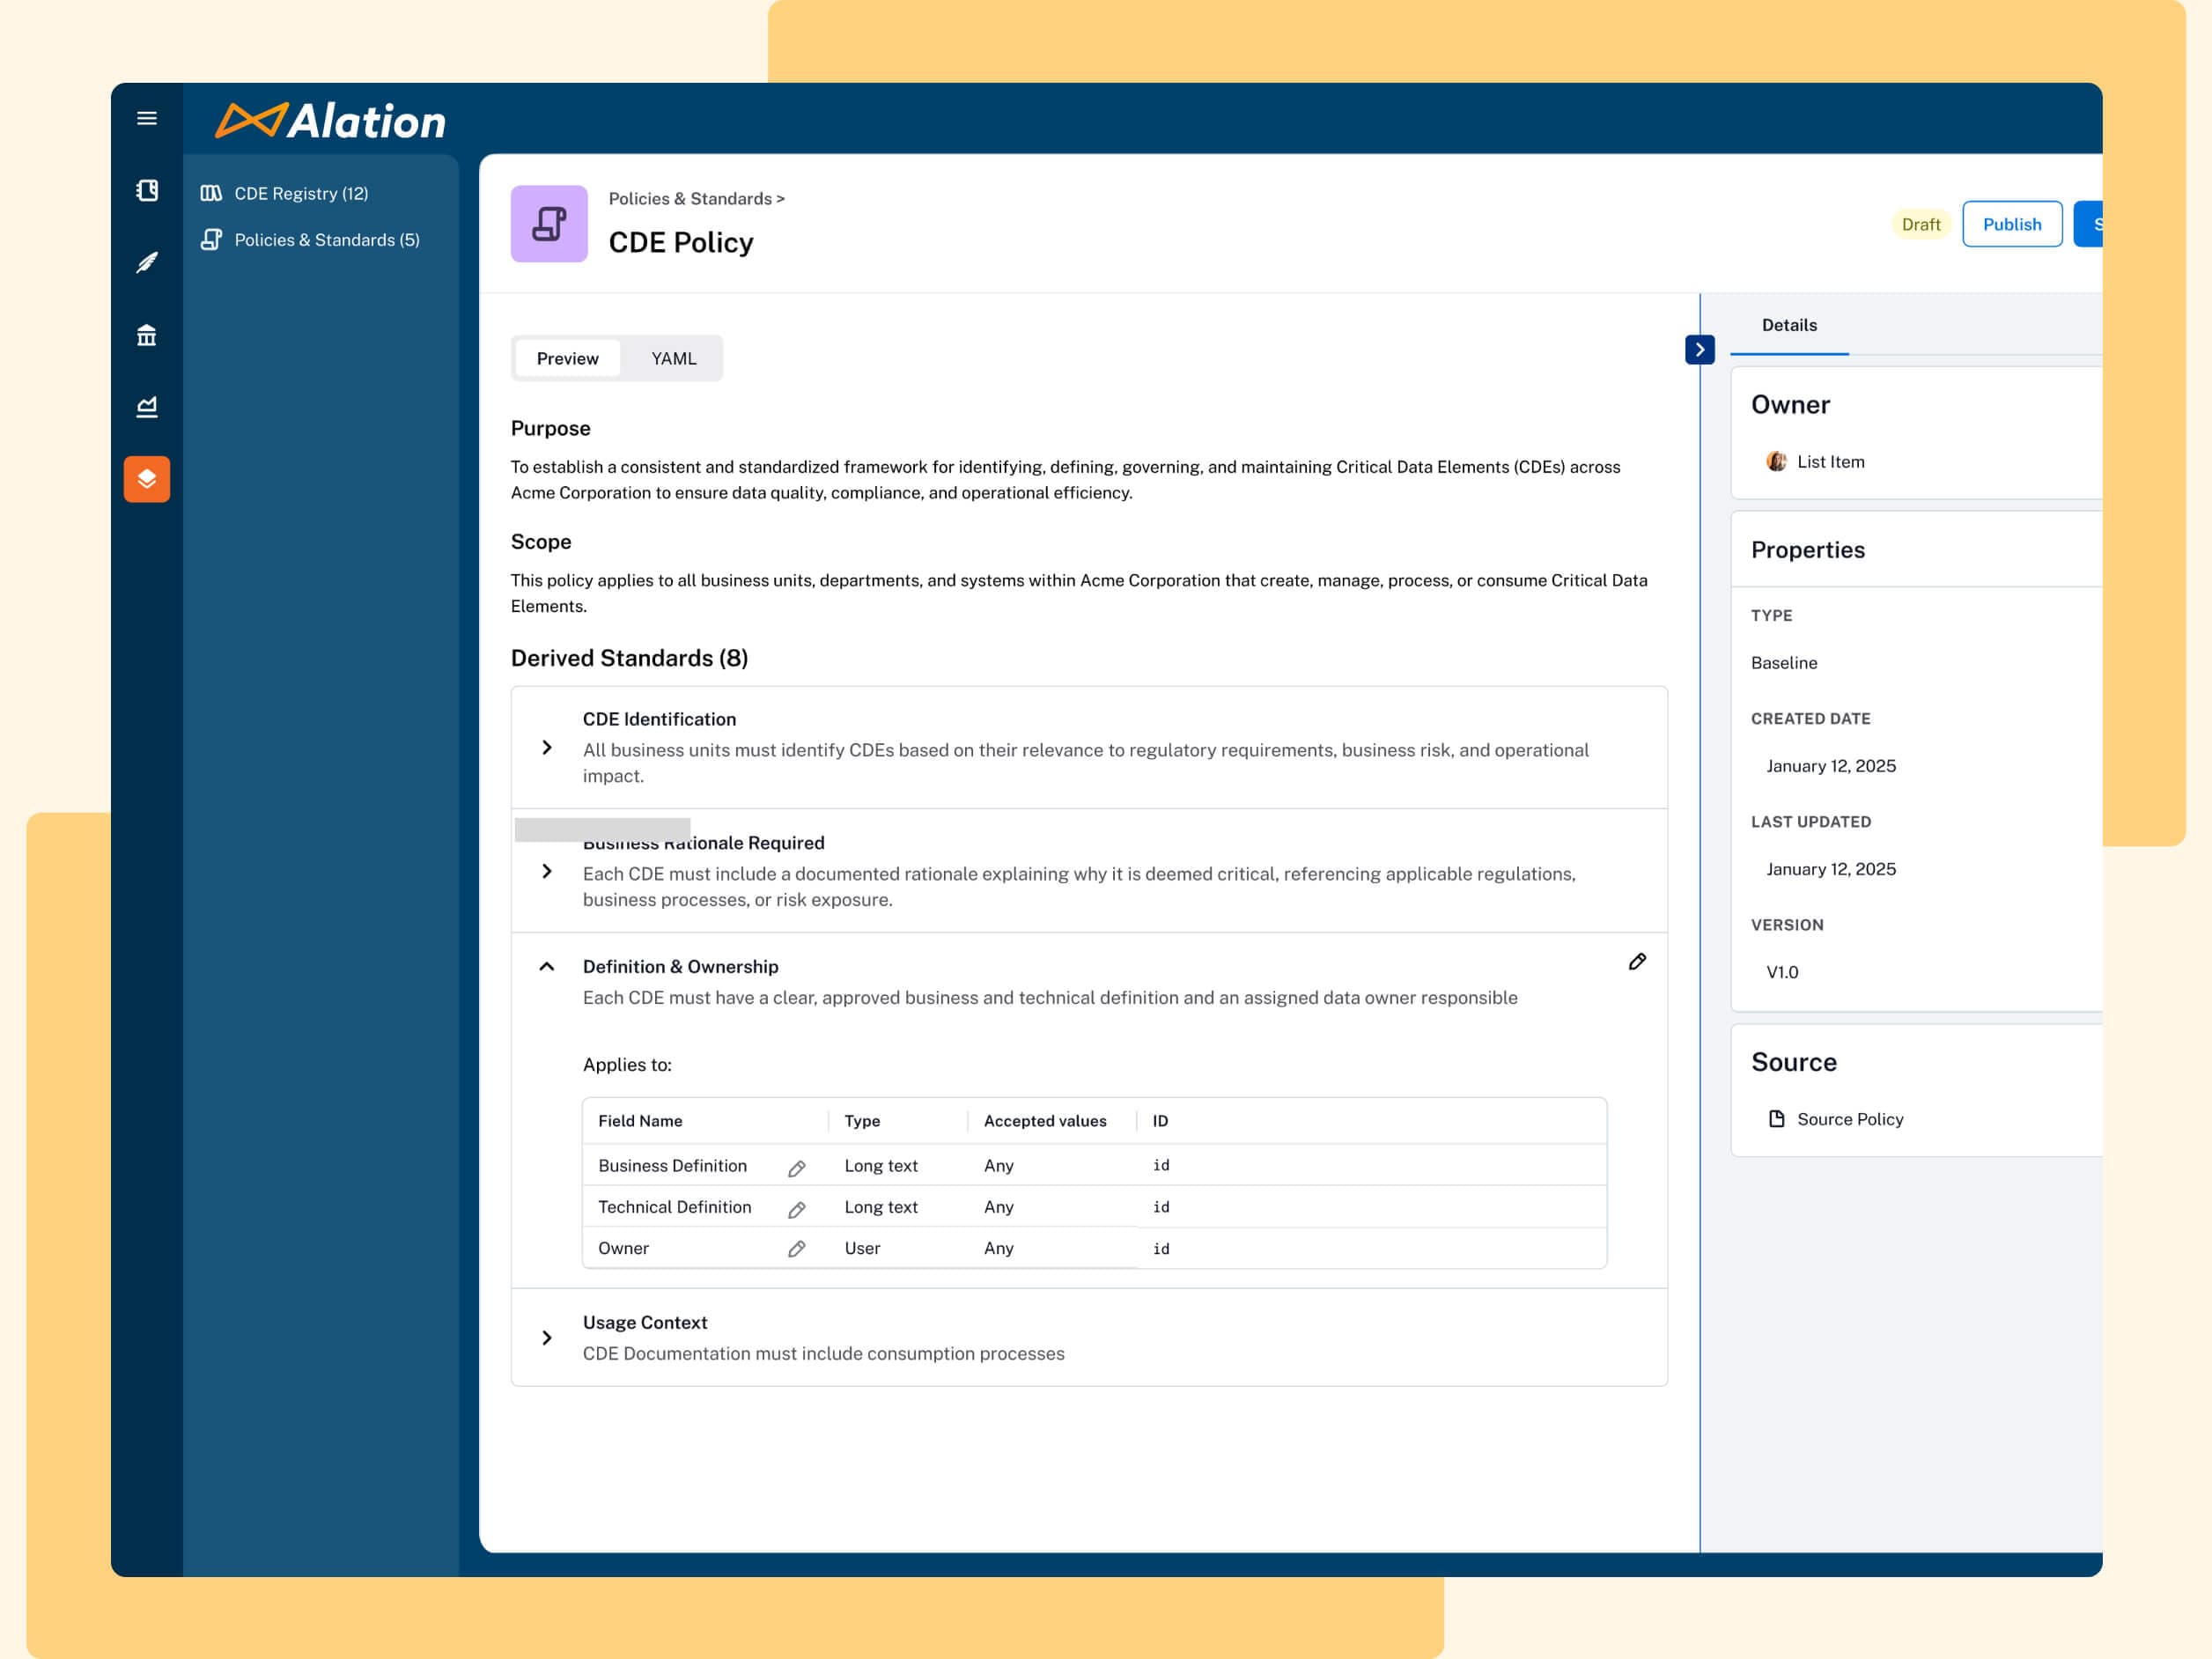Click the CDE Registry book icon
Viewport: 2212px width, 1659px height.
pos(212,192)
